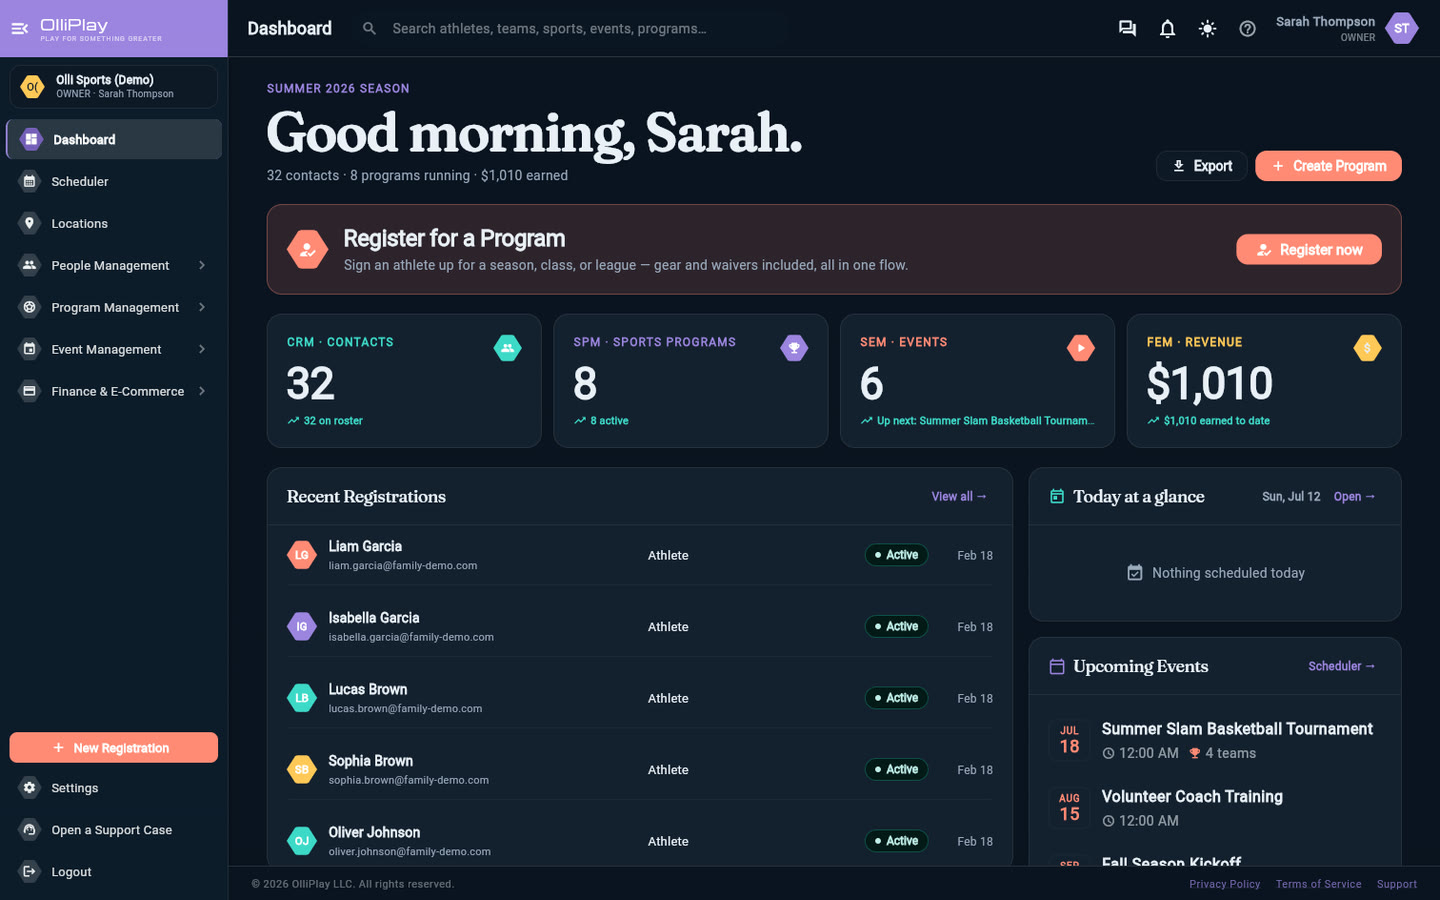Click the Today at a glance calendar icon

click(1056, 496)
